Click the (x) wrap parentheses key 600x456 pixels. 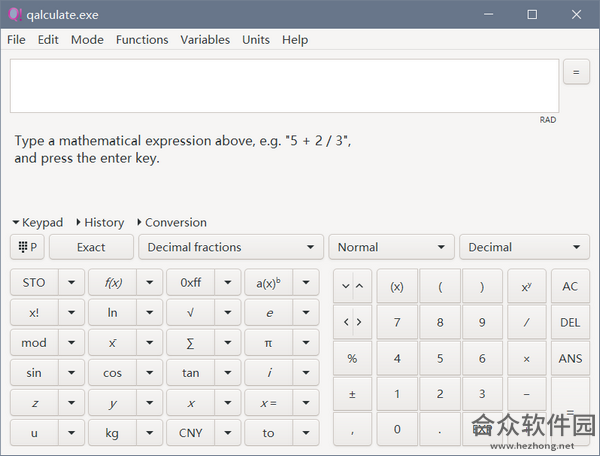397,286
